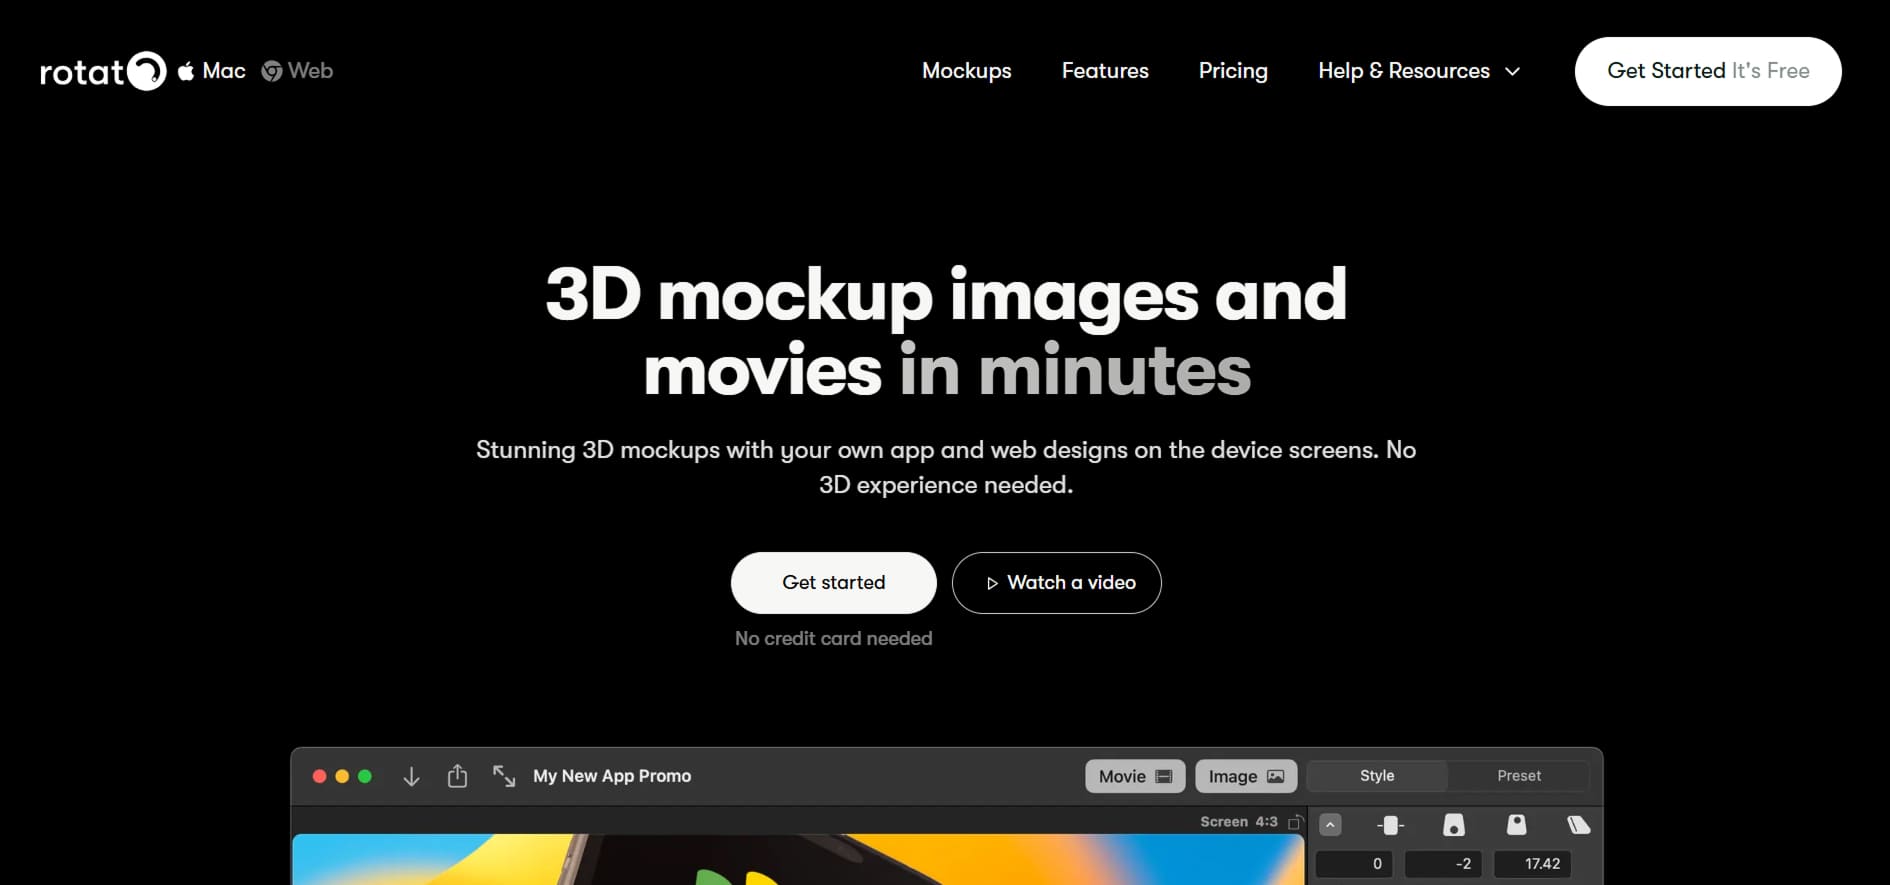Screen dimensions: 1890x885
Task: Expand the Help & Resources dropdown
Action: 1418,71
